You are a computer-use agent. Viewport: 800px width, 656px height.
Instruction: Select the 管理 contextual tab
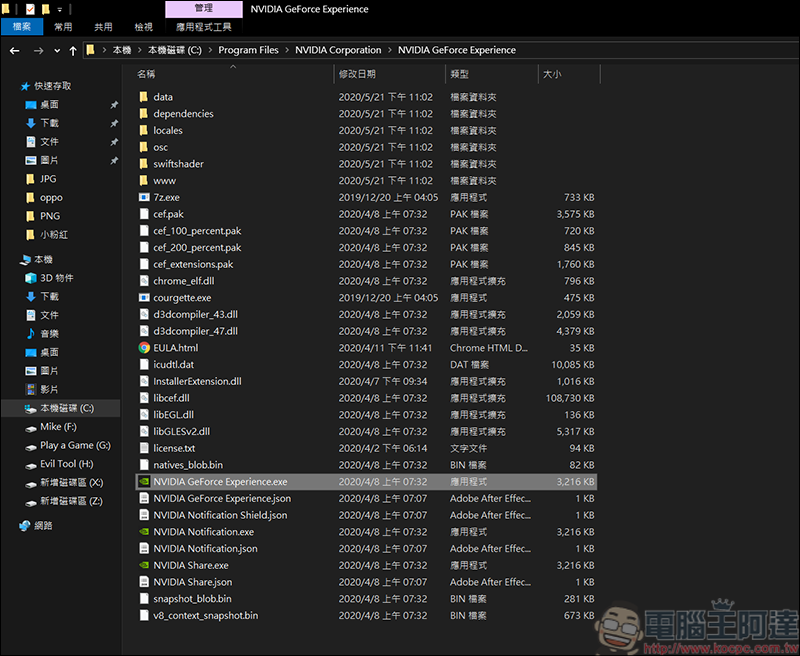pyautogui.click(x=204, y=9)
